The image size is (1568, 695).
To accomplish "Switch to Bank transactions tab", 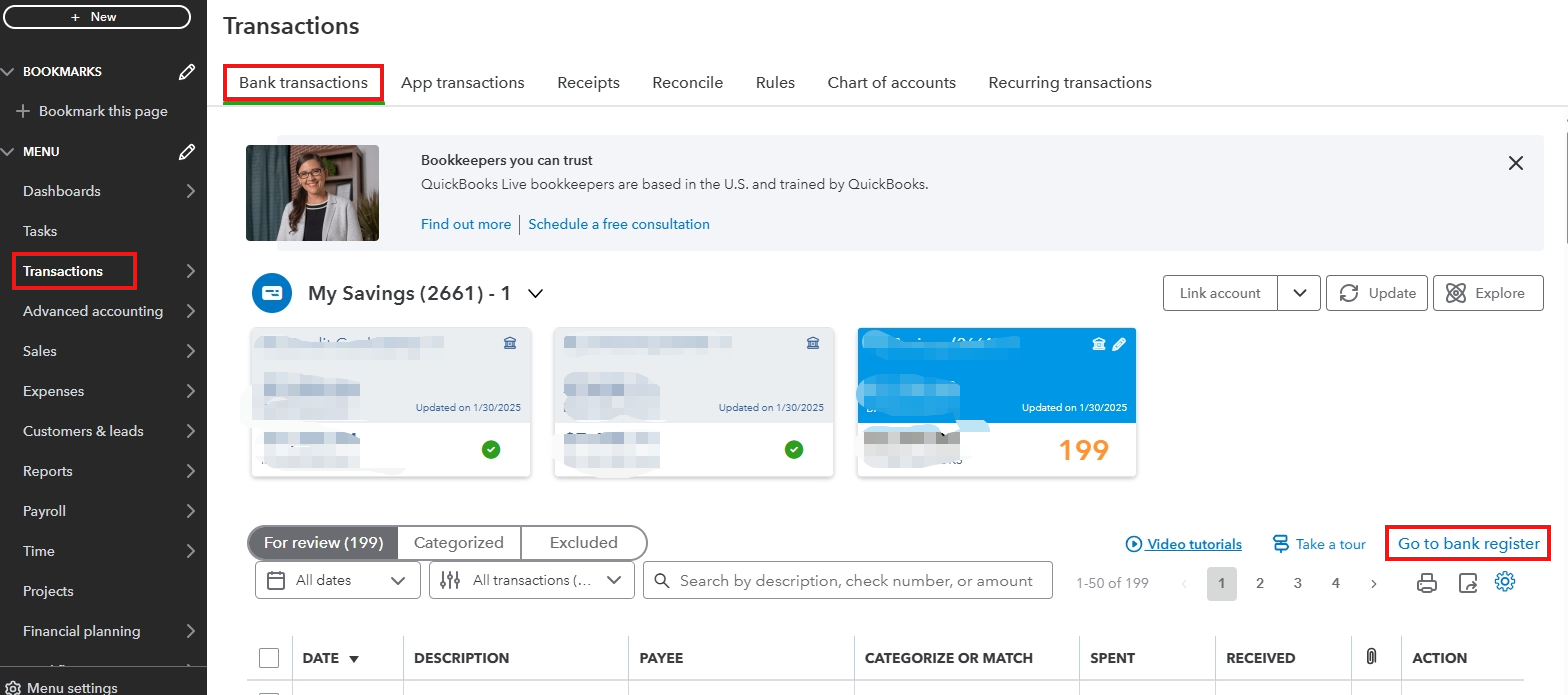I will [303, 83].
